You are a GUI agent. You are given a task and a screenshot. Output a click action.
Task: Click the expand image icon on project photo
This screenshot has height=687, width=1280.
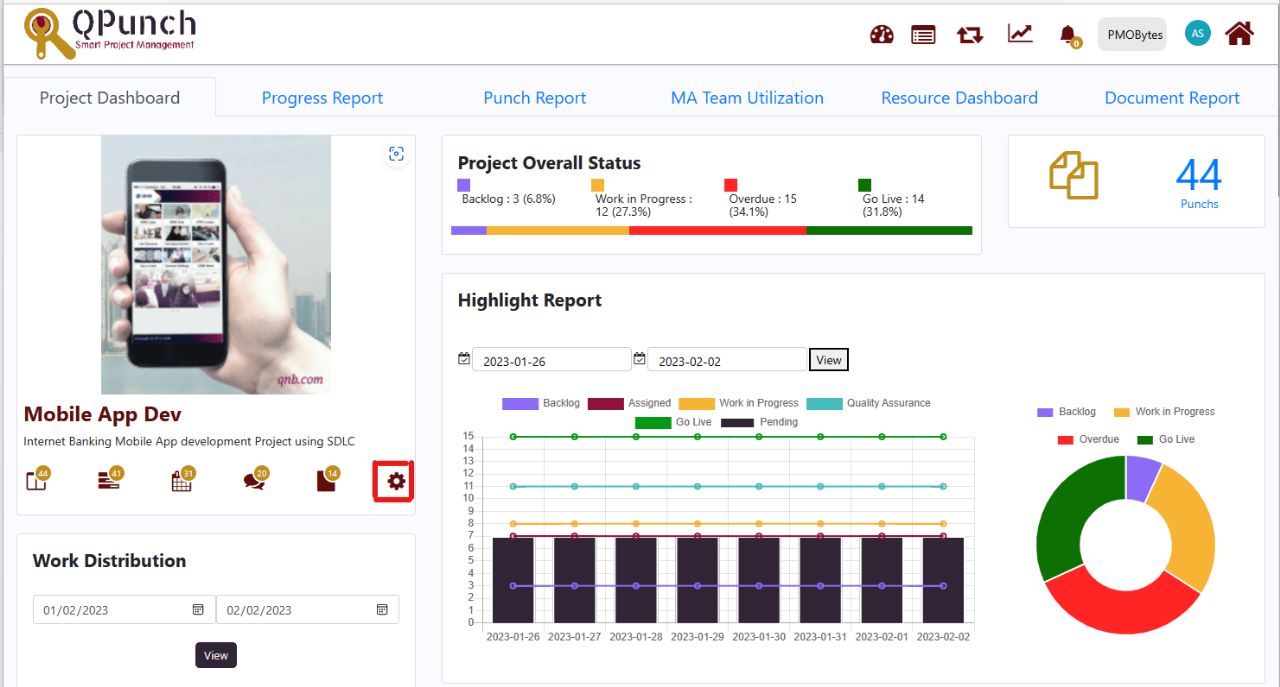coord(397,153)
